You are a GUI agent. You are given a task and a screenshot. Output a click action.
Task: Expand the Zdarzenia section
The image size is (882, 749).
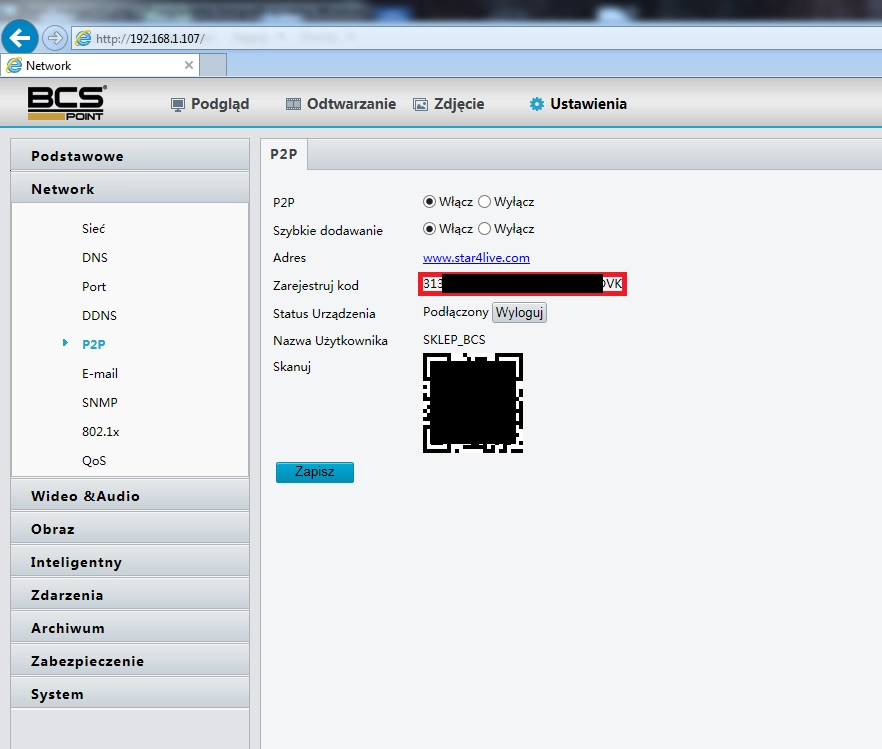pos(130,595)
